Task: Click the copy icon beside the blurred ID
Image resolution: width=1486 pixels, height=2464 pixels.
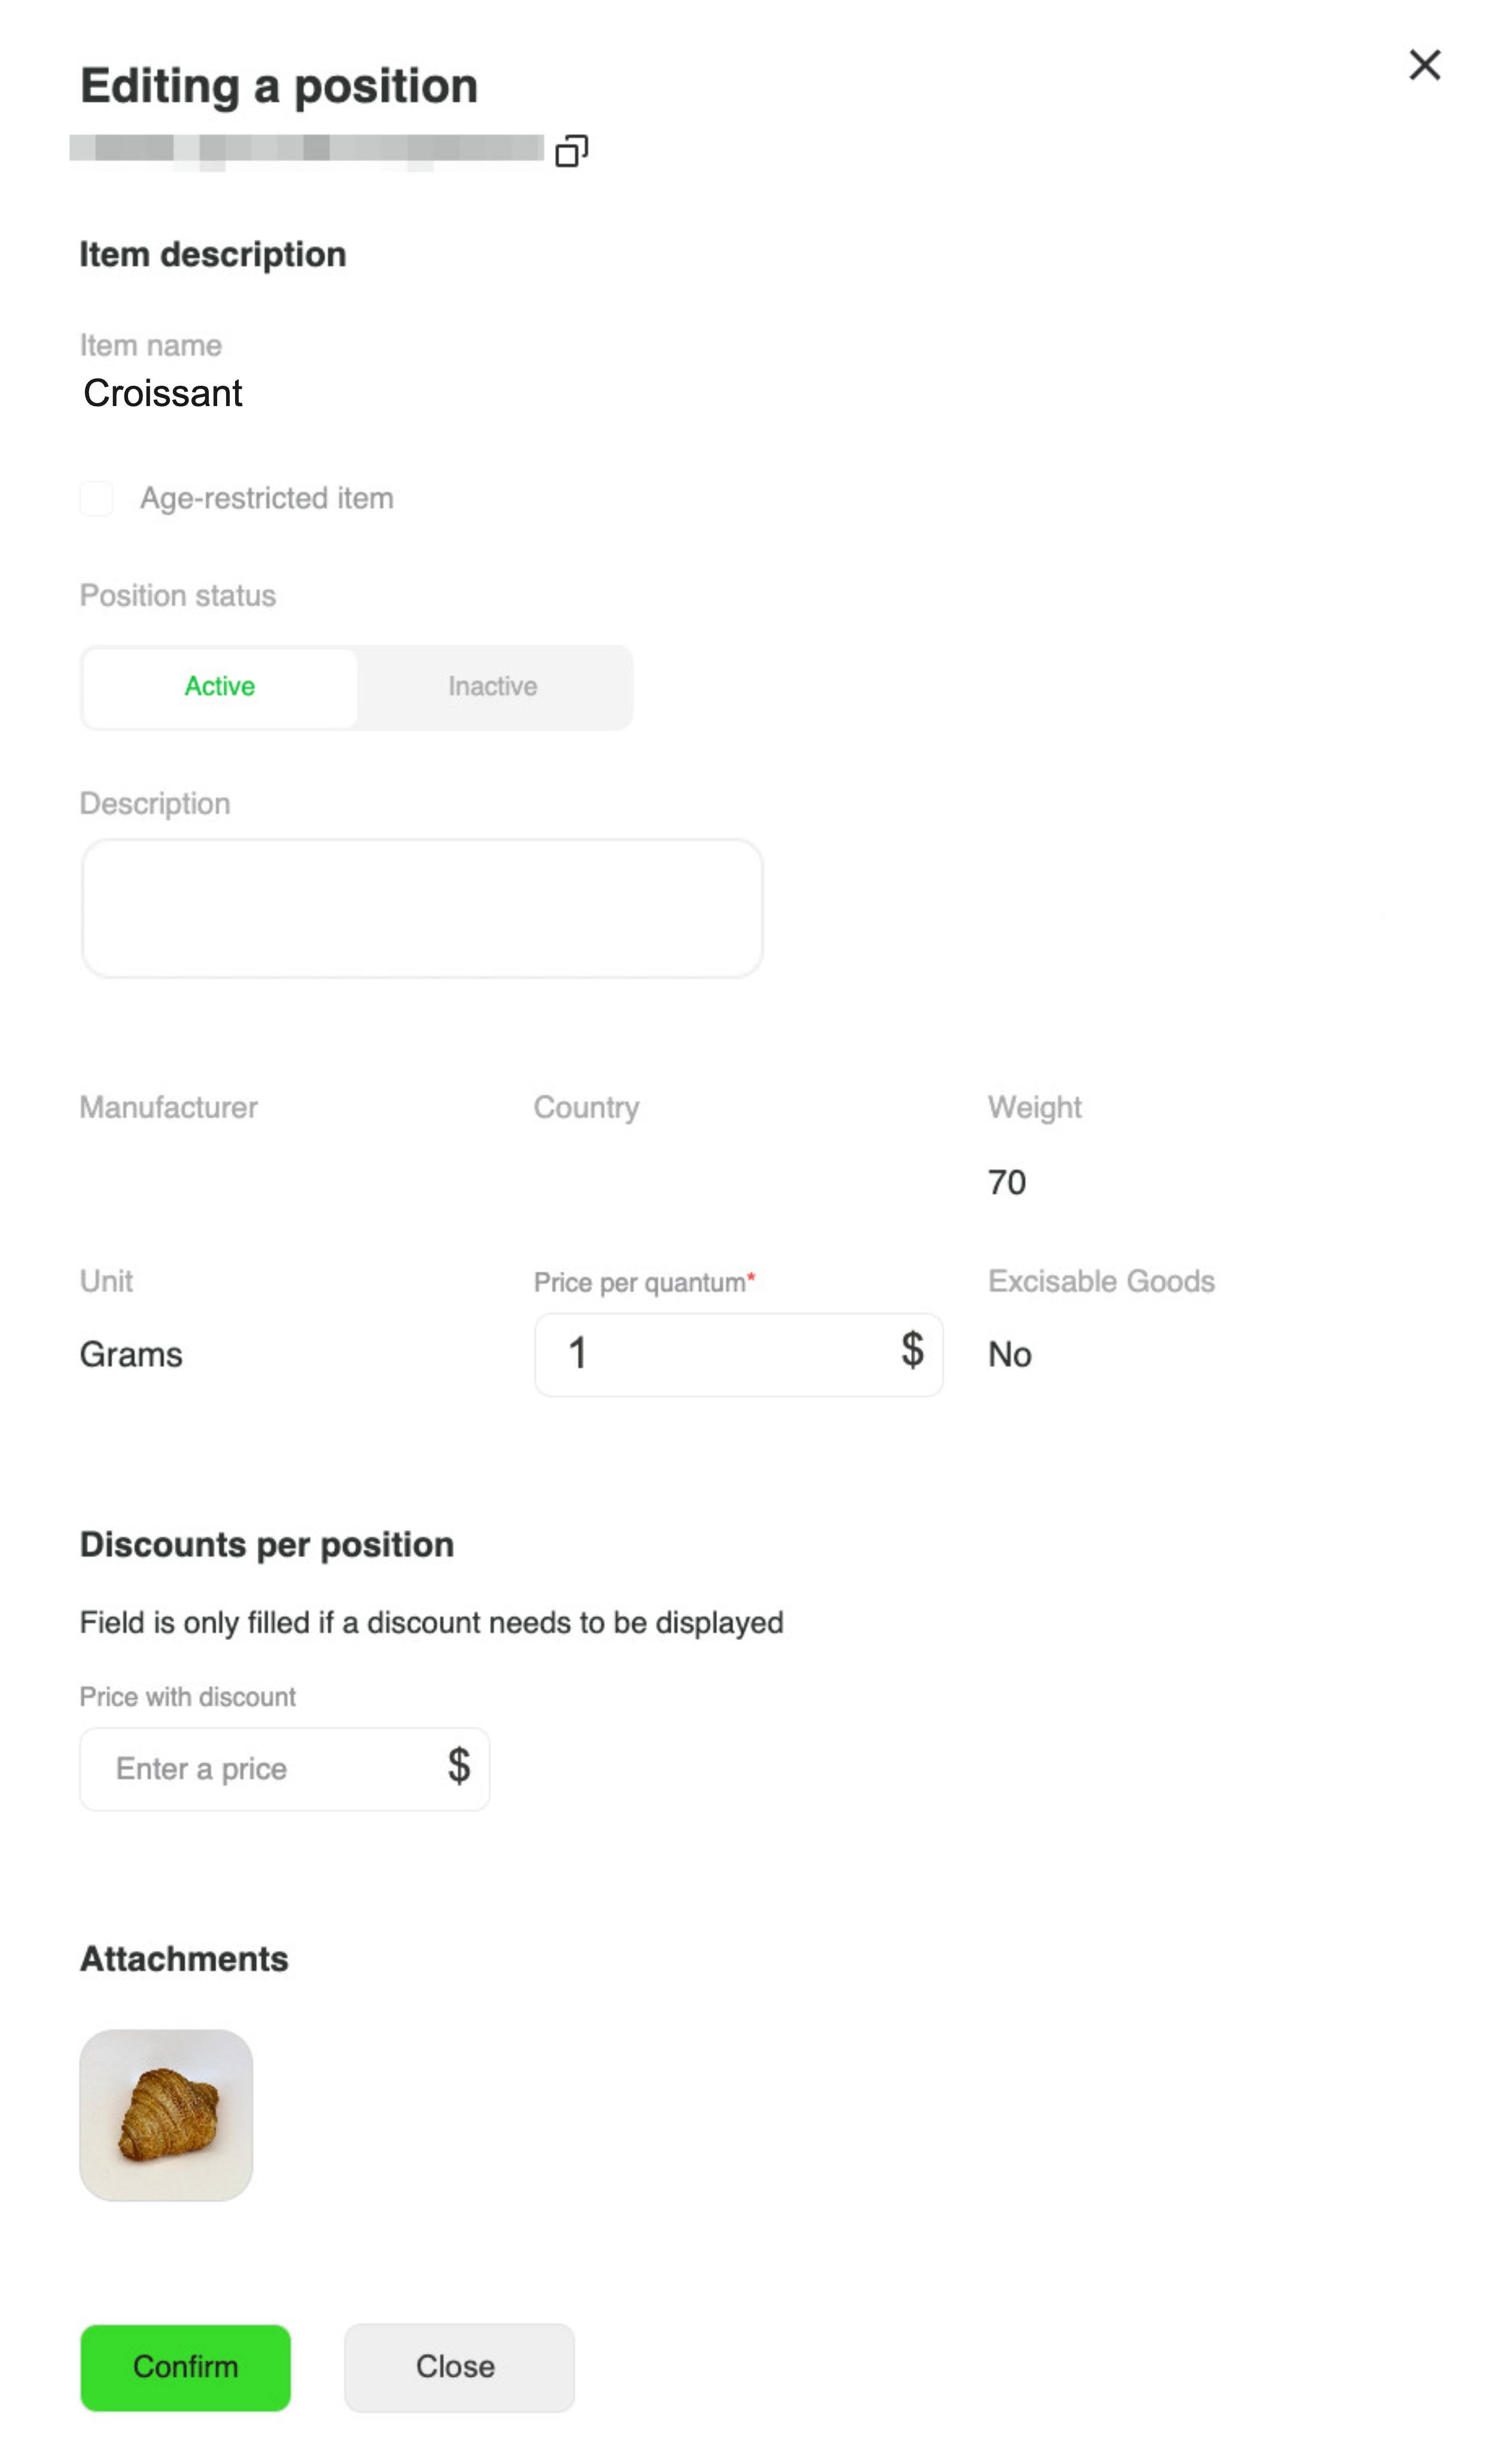Action: [571, 151]
